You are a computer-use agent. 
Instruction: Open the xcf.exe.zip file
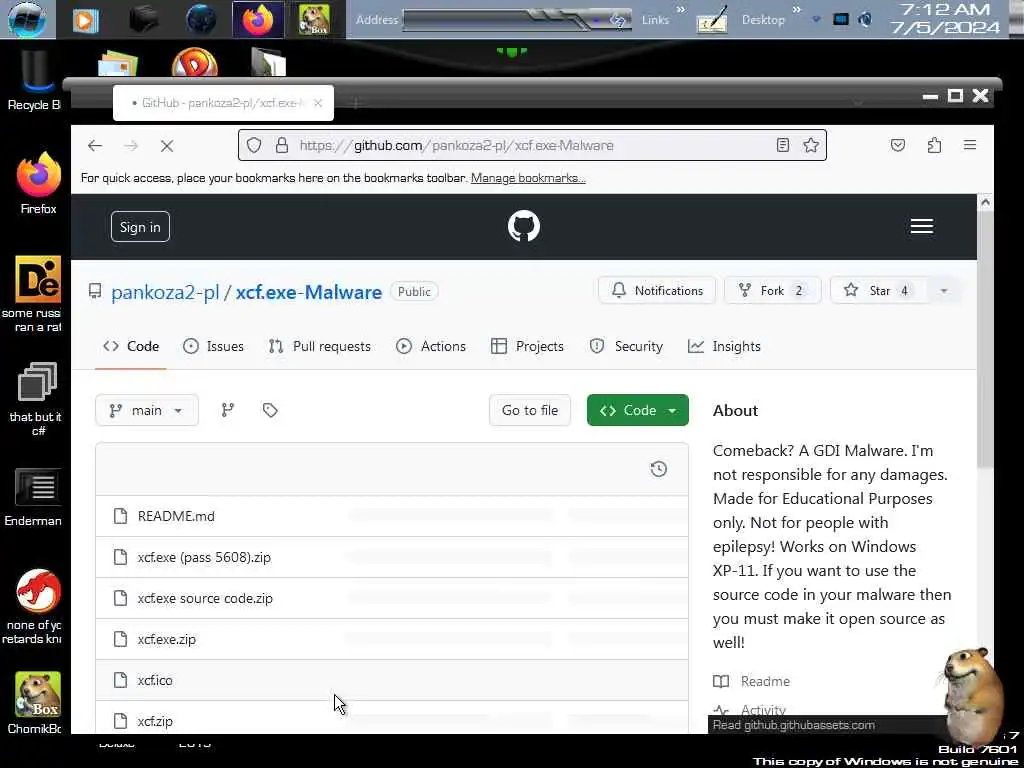167,639
